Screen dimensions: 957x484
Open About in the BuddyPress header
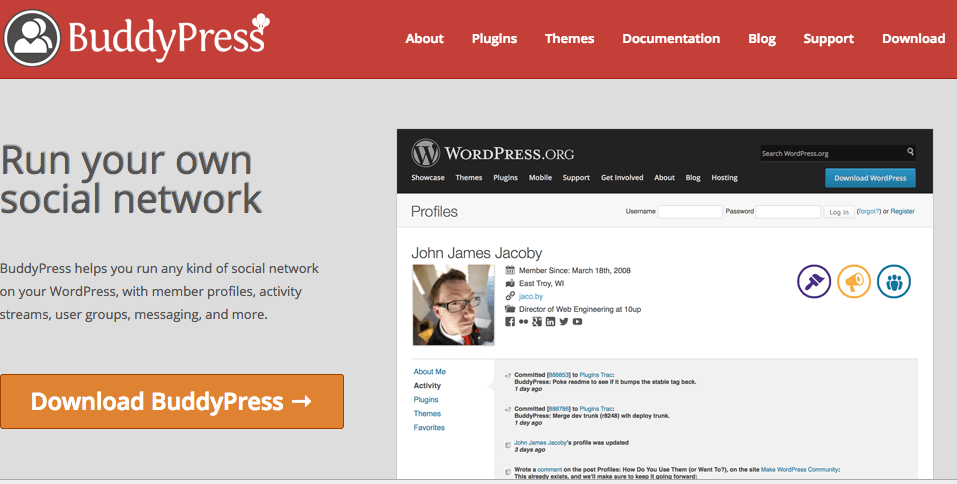point(425,38)
